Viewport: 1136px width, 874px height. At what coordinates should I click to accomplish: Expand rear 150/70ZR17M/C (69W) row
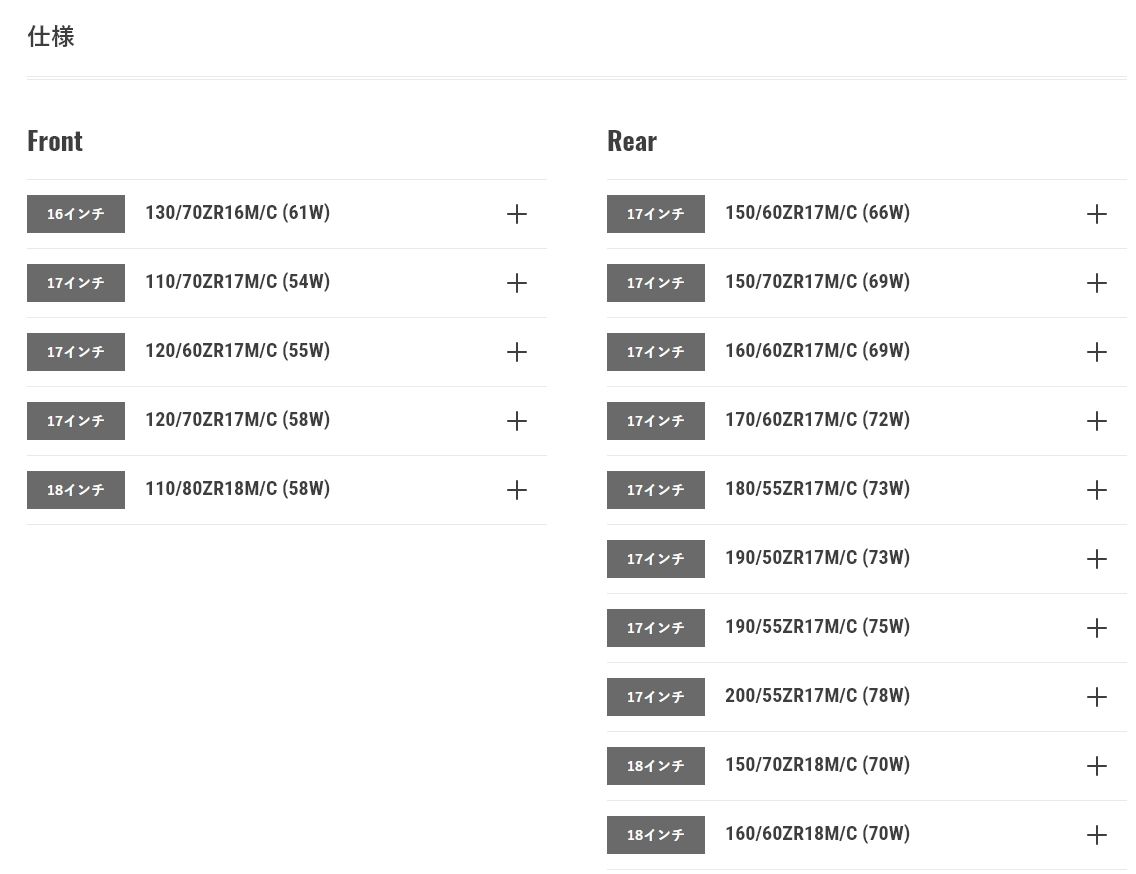(1096, 283)
